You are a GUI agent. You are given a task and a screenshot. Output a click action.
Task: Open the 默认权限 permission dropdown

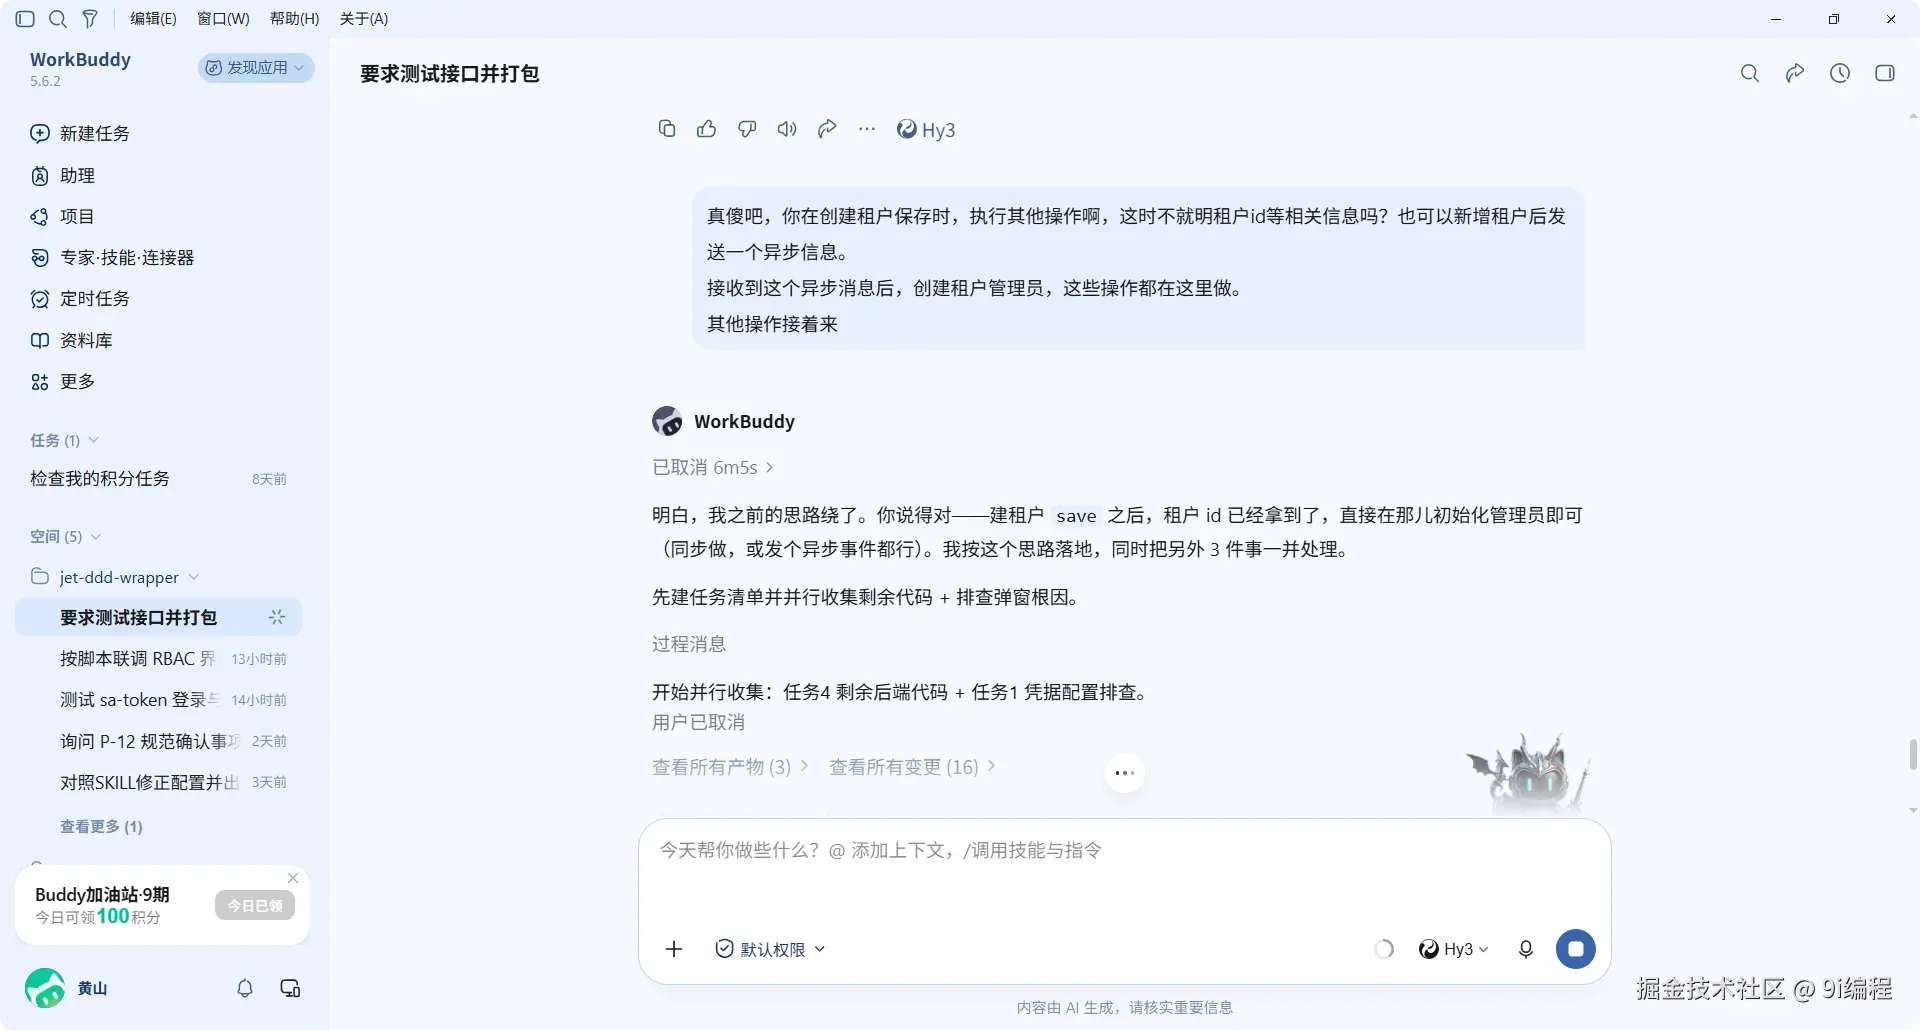click(x=770, y=949)
